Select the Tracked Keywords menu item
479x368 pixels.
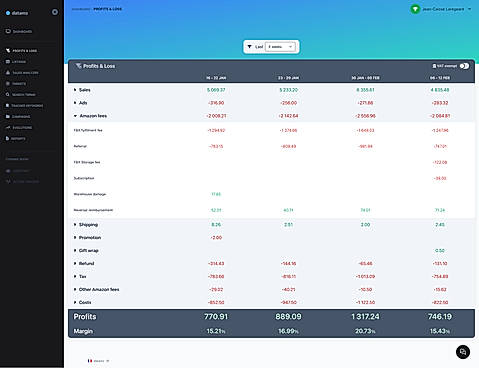pyautogui.click(x=24, y=106)
